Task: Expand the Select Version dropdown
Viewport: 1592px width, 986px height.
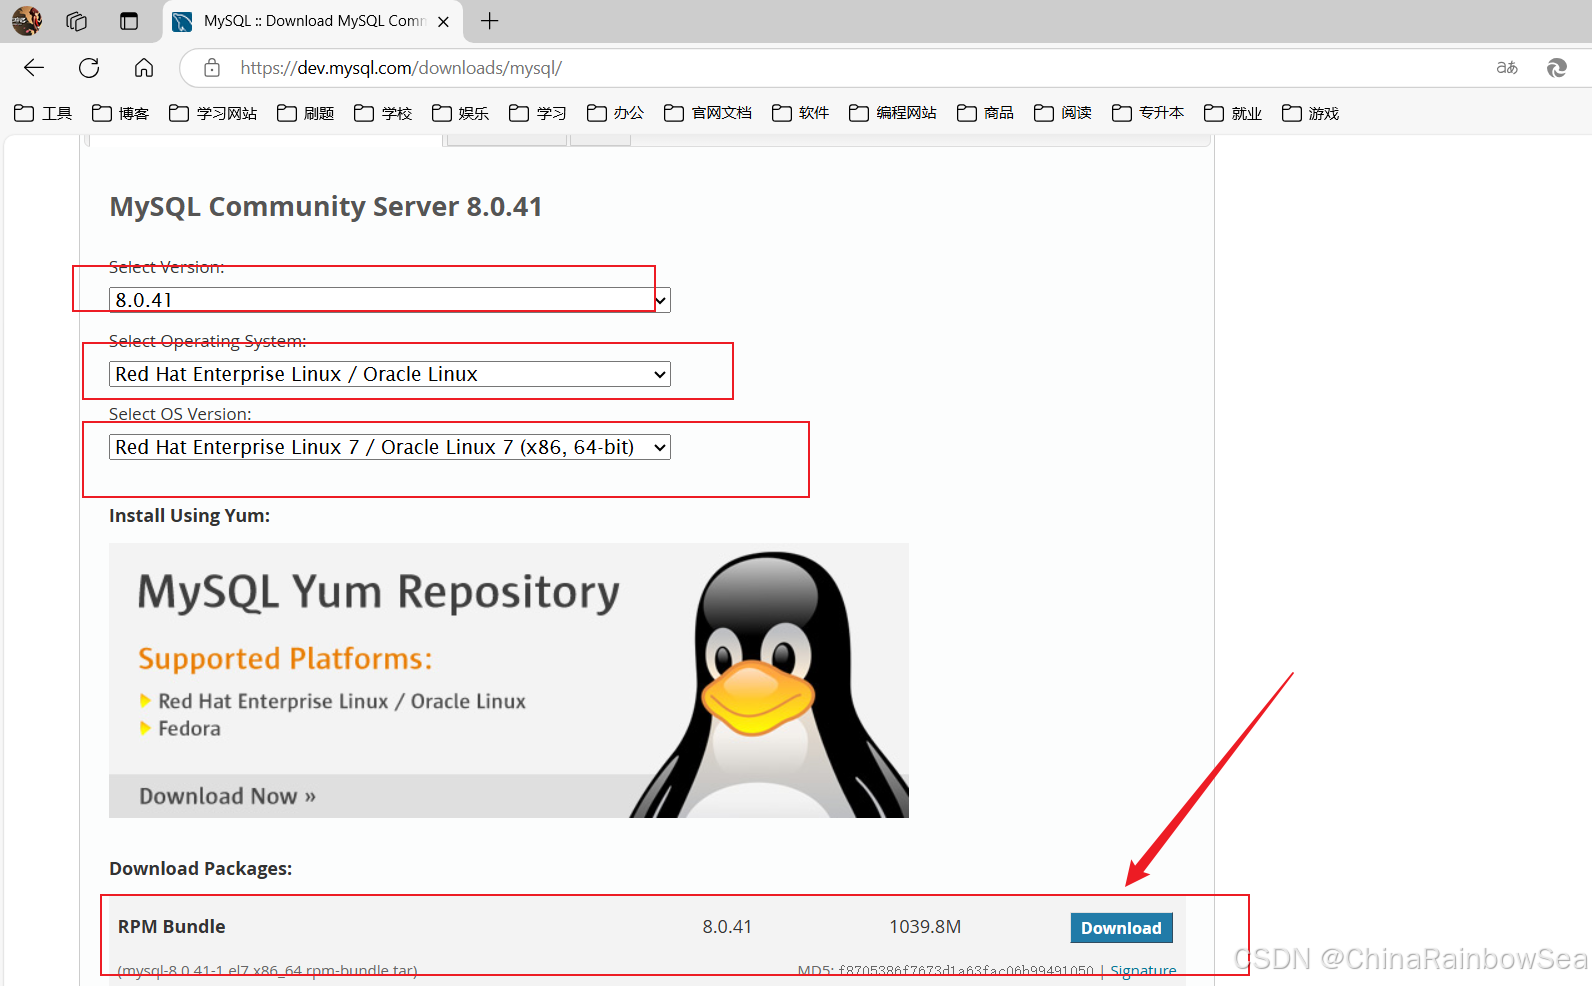Action: [x=389, y=300]
